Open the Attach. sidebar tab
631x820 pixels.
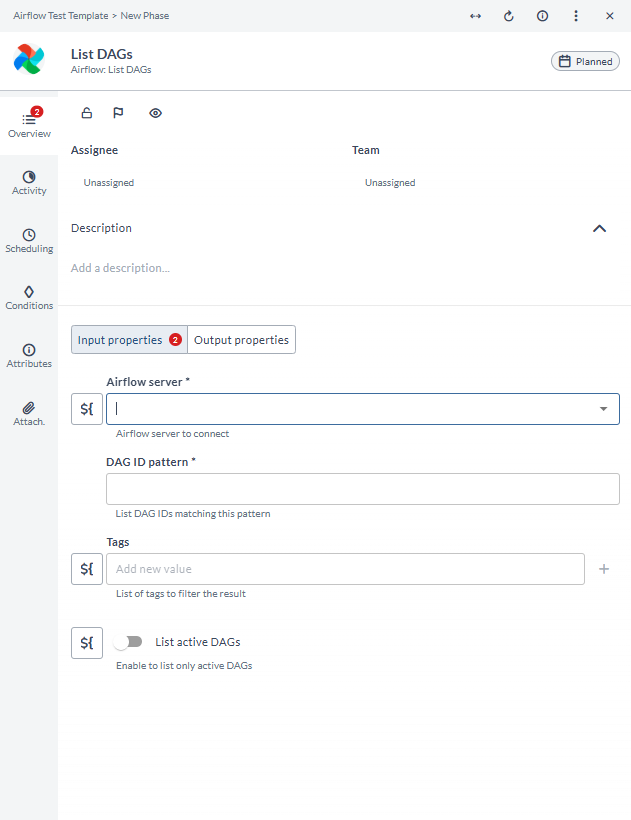(29, 414)
